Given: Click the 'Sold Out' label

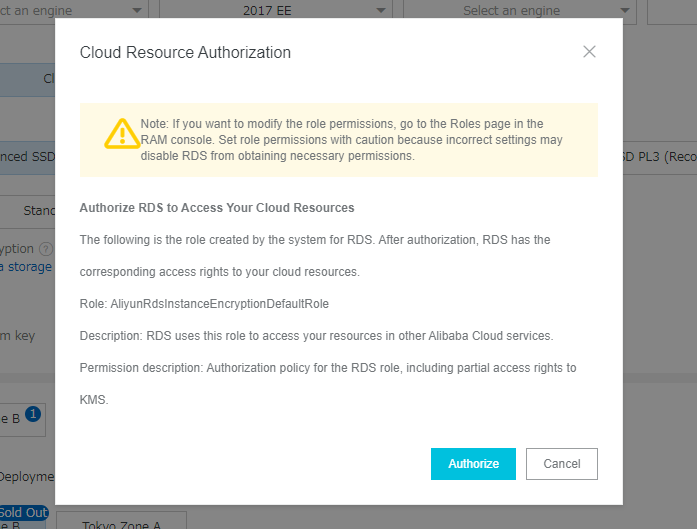Looking at the screenshot, I should tap(24, 513).
